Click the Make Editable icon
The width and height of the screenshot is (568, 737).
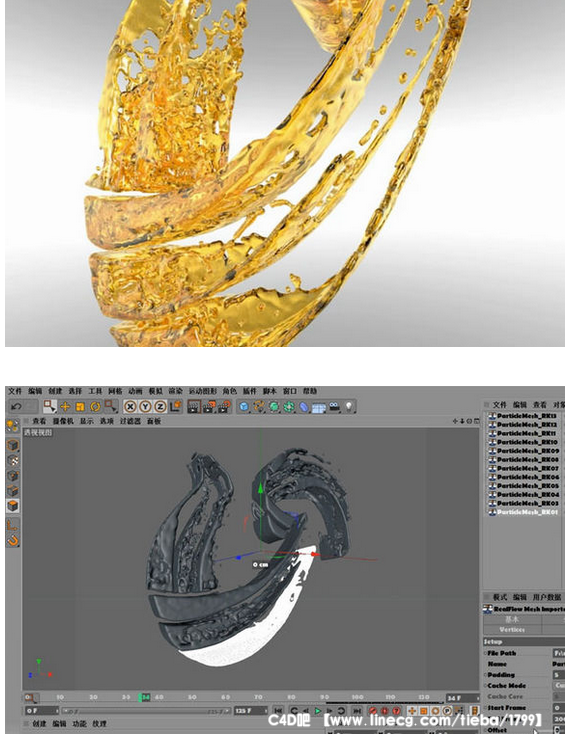pyautogui.click(x=13, y=426)
